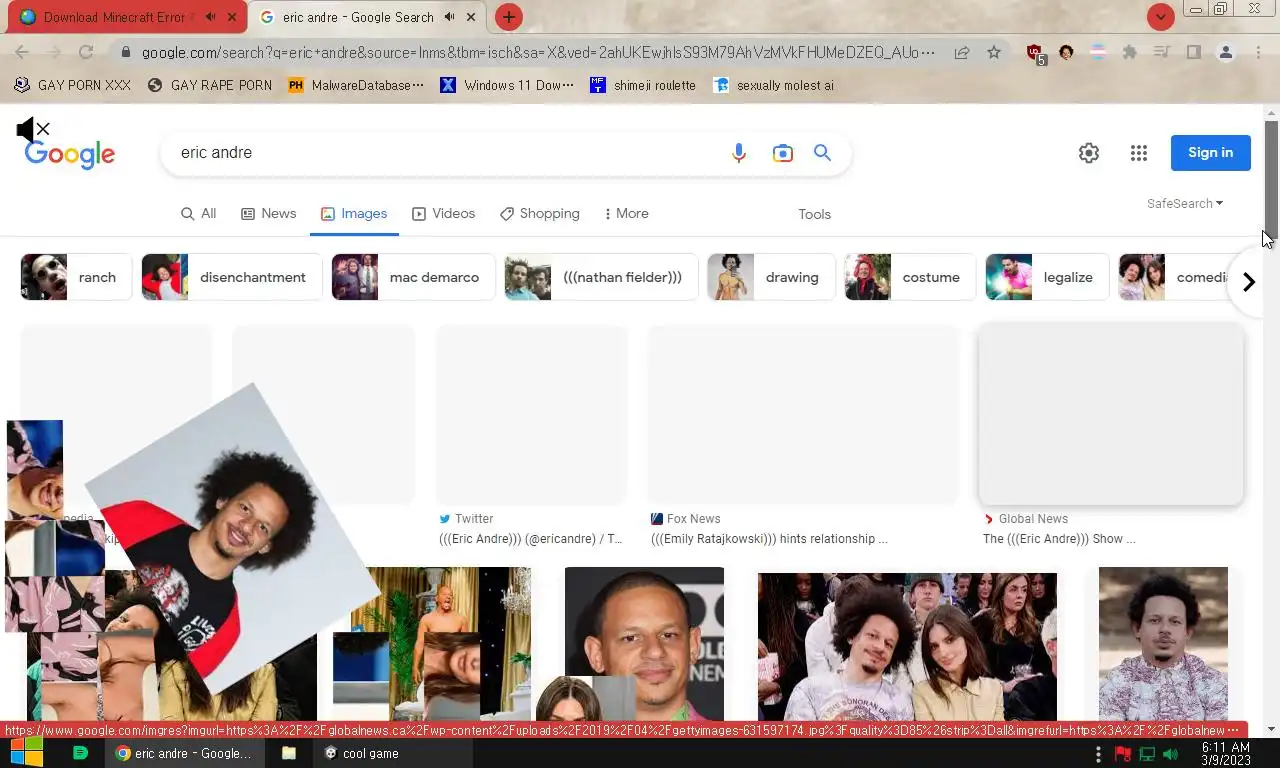Open the couple at basketball game thumbnail
The image size is (1280, 768).
(907, 646)
